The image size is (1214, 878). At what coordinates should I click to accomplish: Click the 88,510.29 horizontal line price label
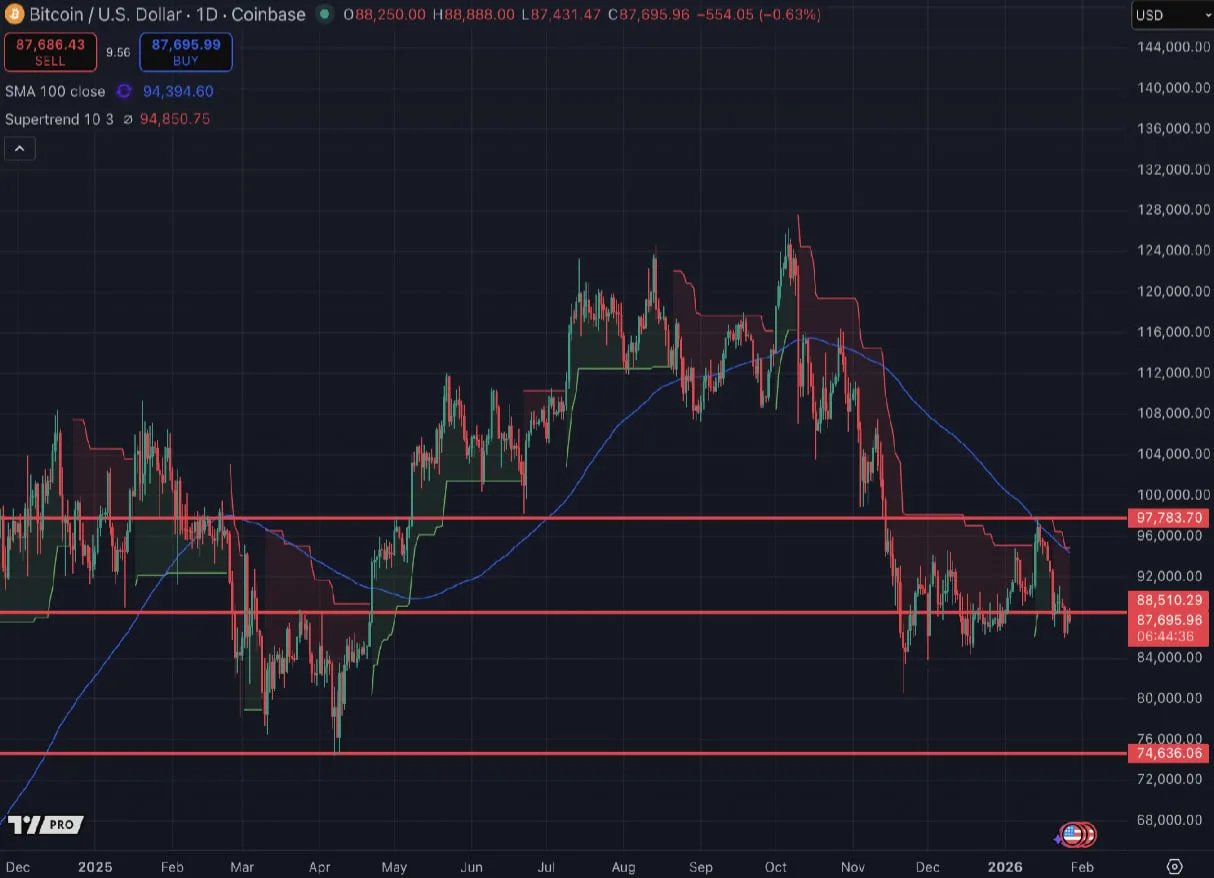(x=1169, y=601)
